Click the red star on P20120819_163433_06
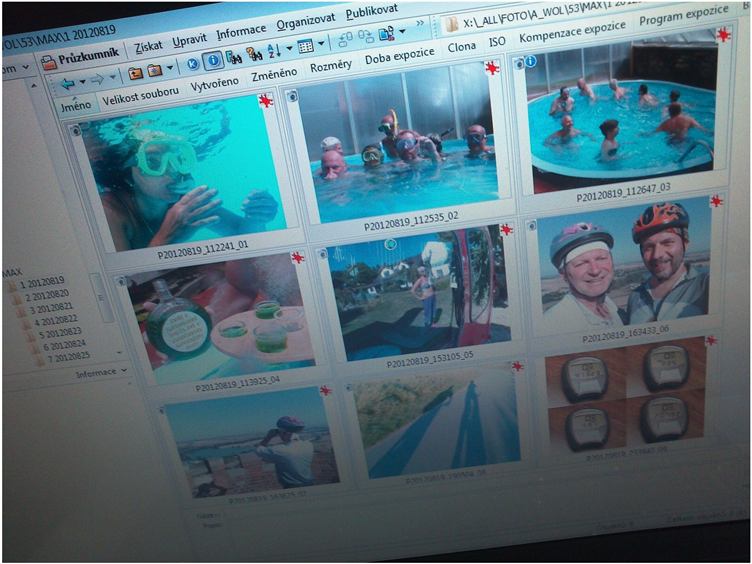The image size is (752, 564). (x=716, y=201)
